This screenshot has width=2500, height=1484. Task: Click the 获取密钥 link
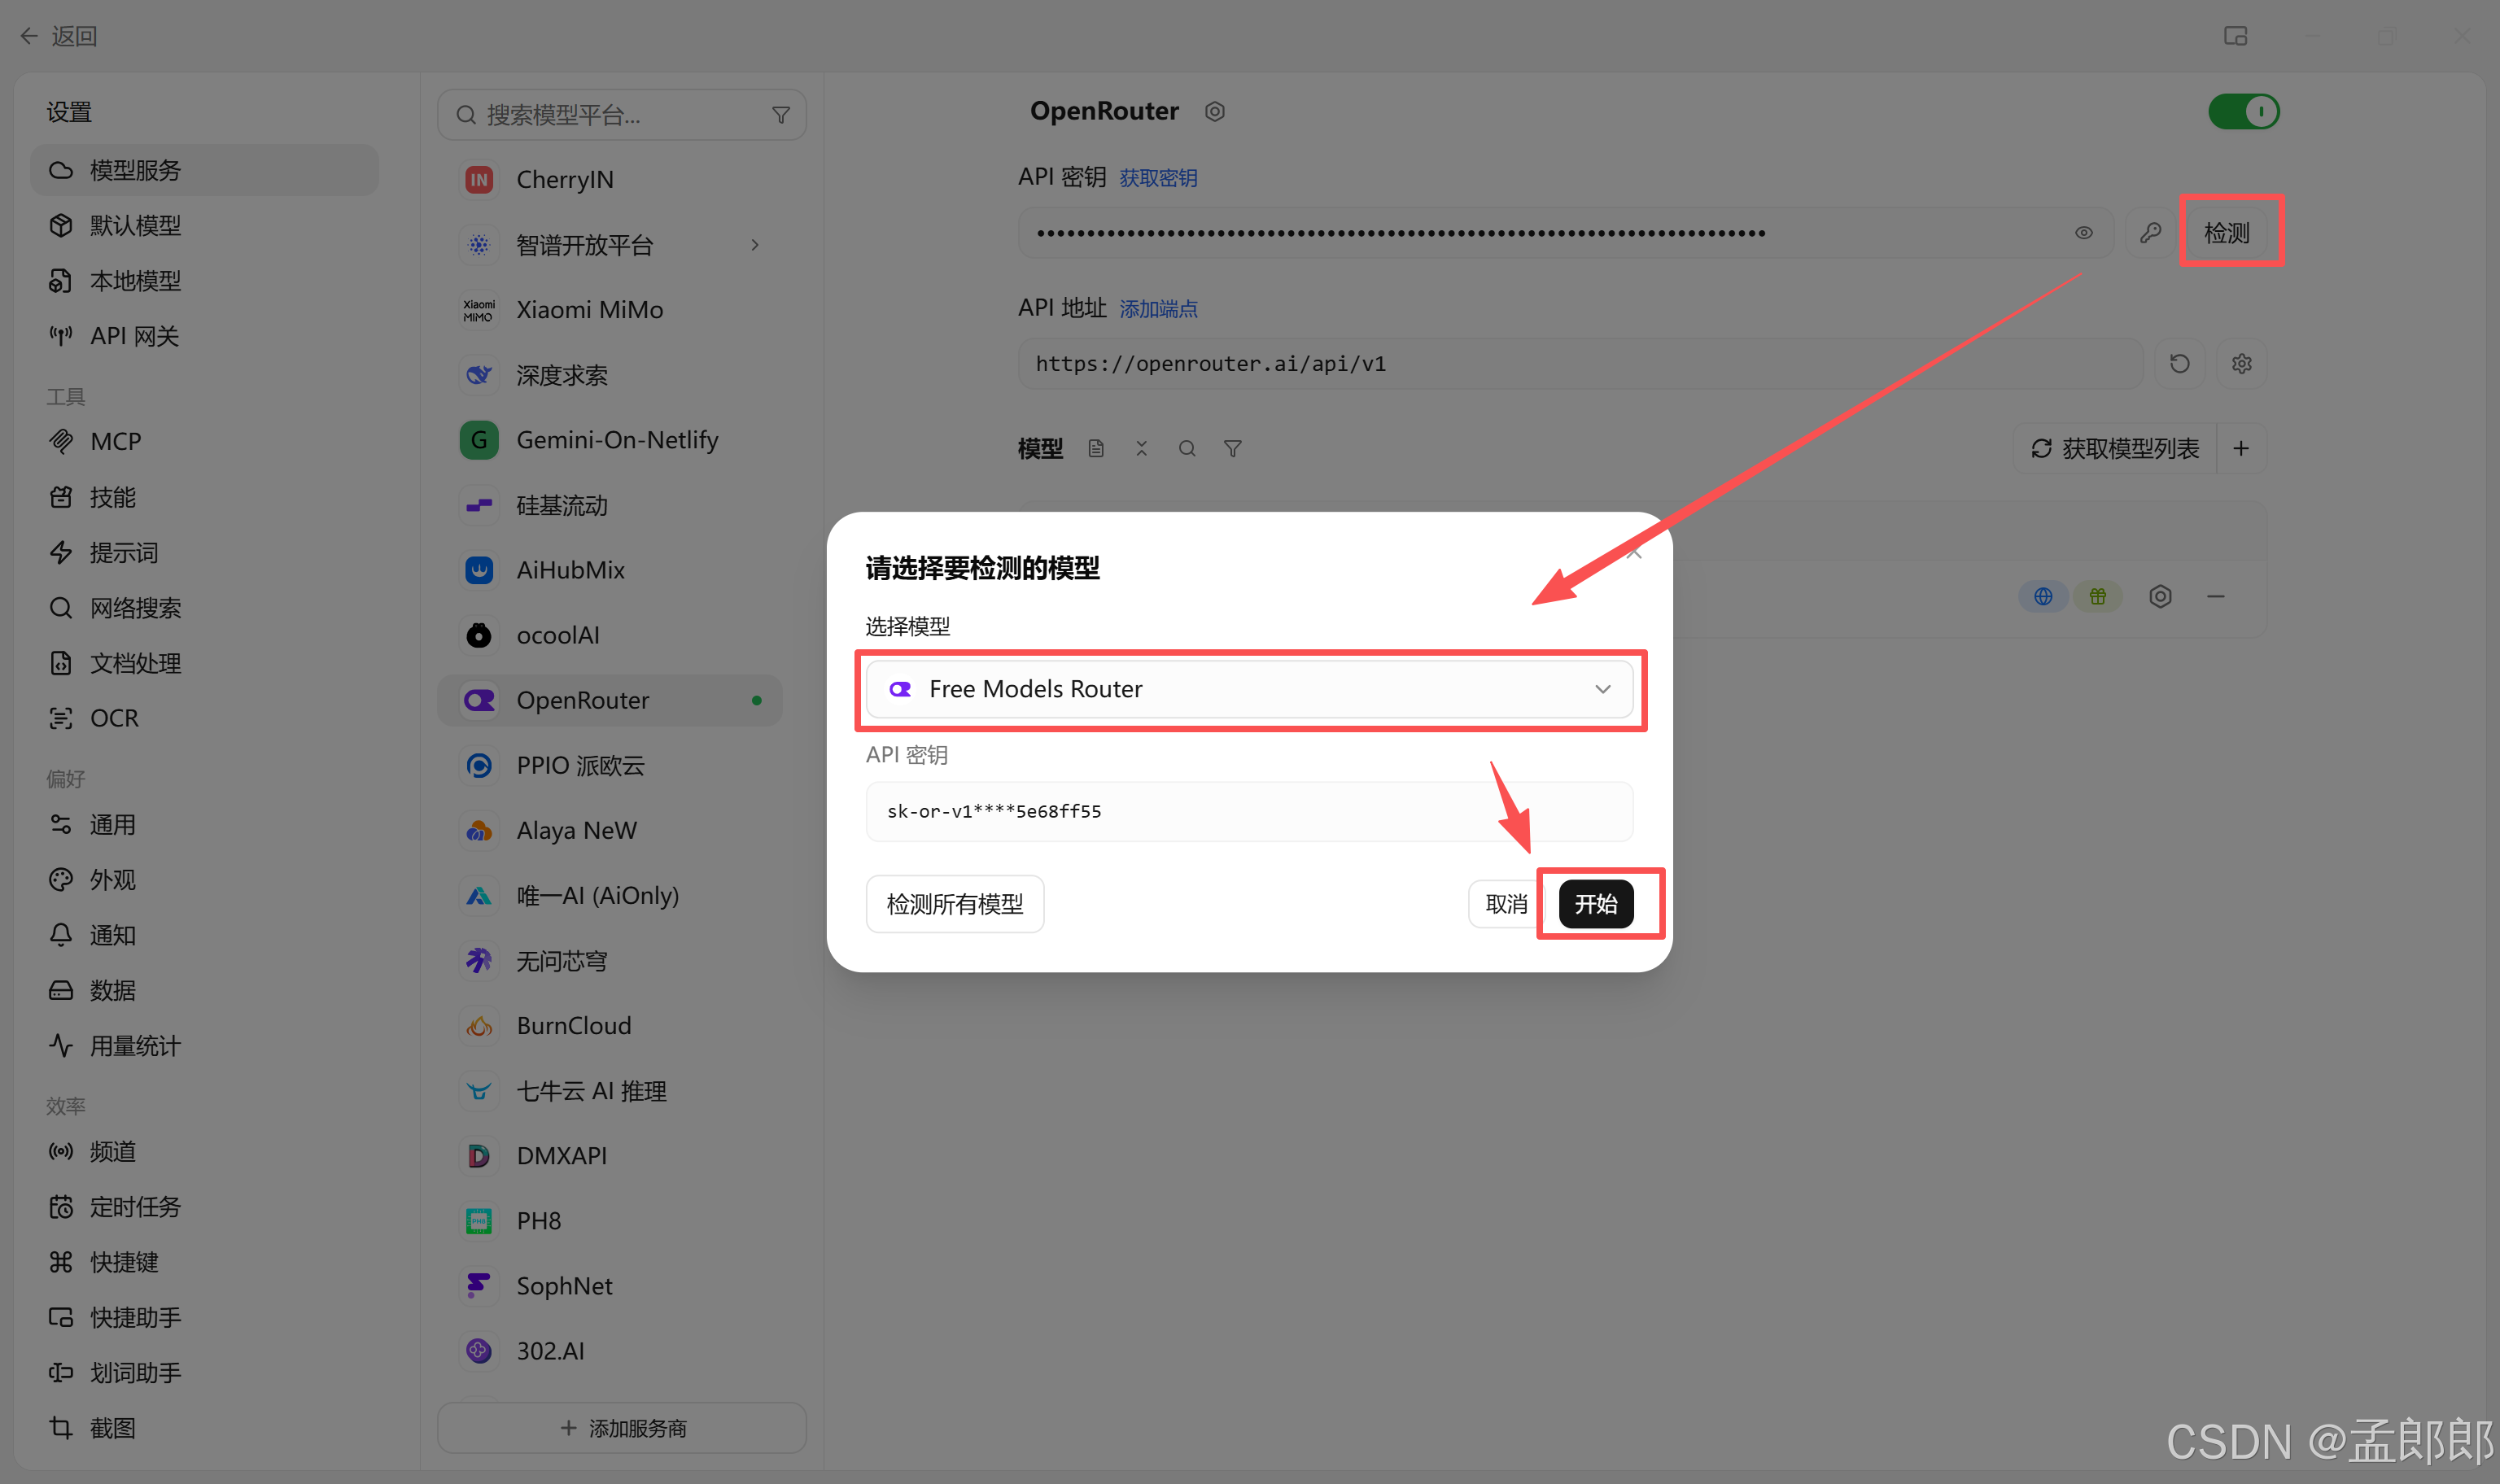click(x=1158, y=178)
